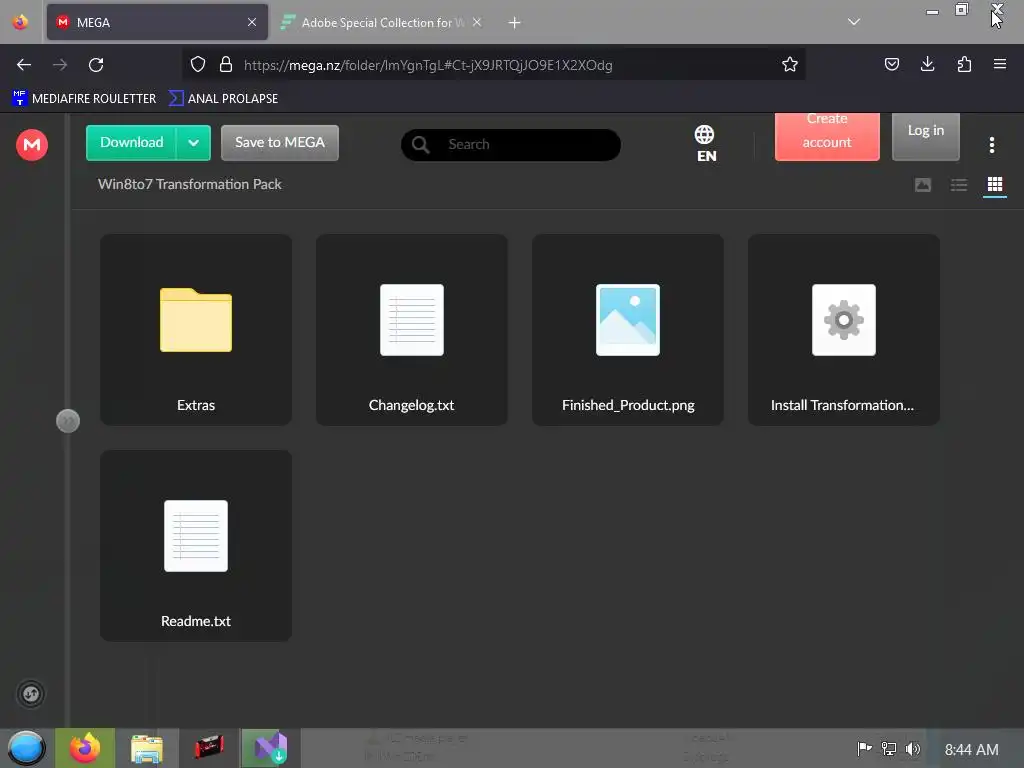This screenshot has width=1024, height=768.
Task: Click the green Download button
Action: [131, 142]
